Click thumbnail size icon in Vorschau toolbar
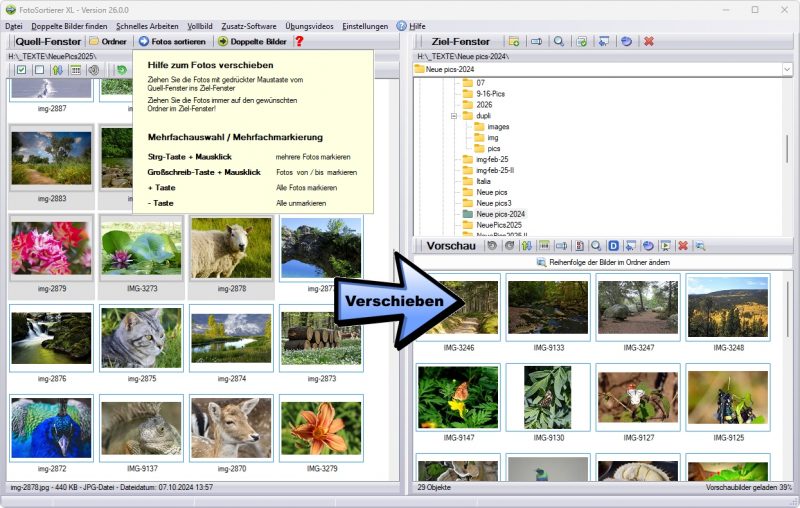 pyautogui.click(x=544, y=246)
